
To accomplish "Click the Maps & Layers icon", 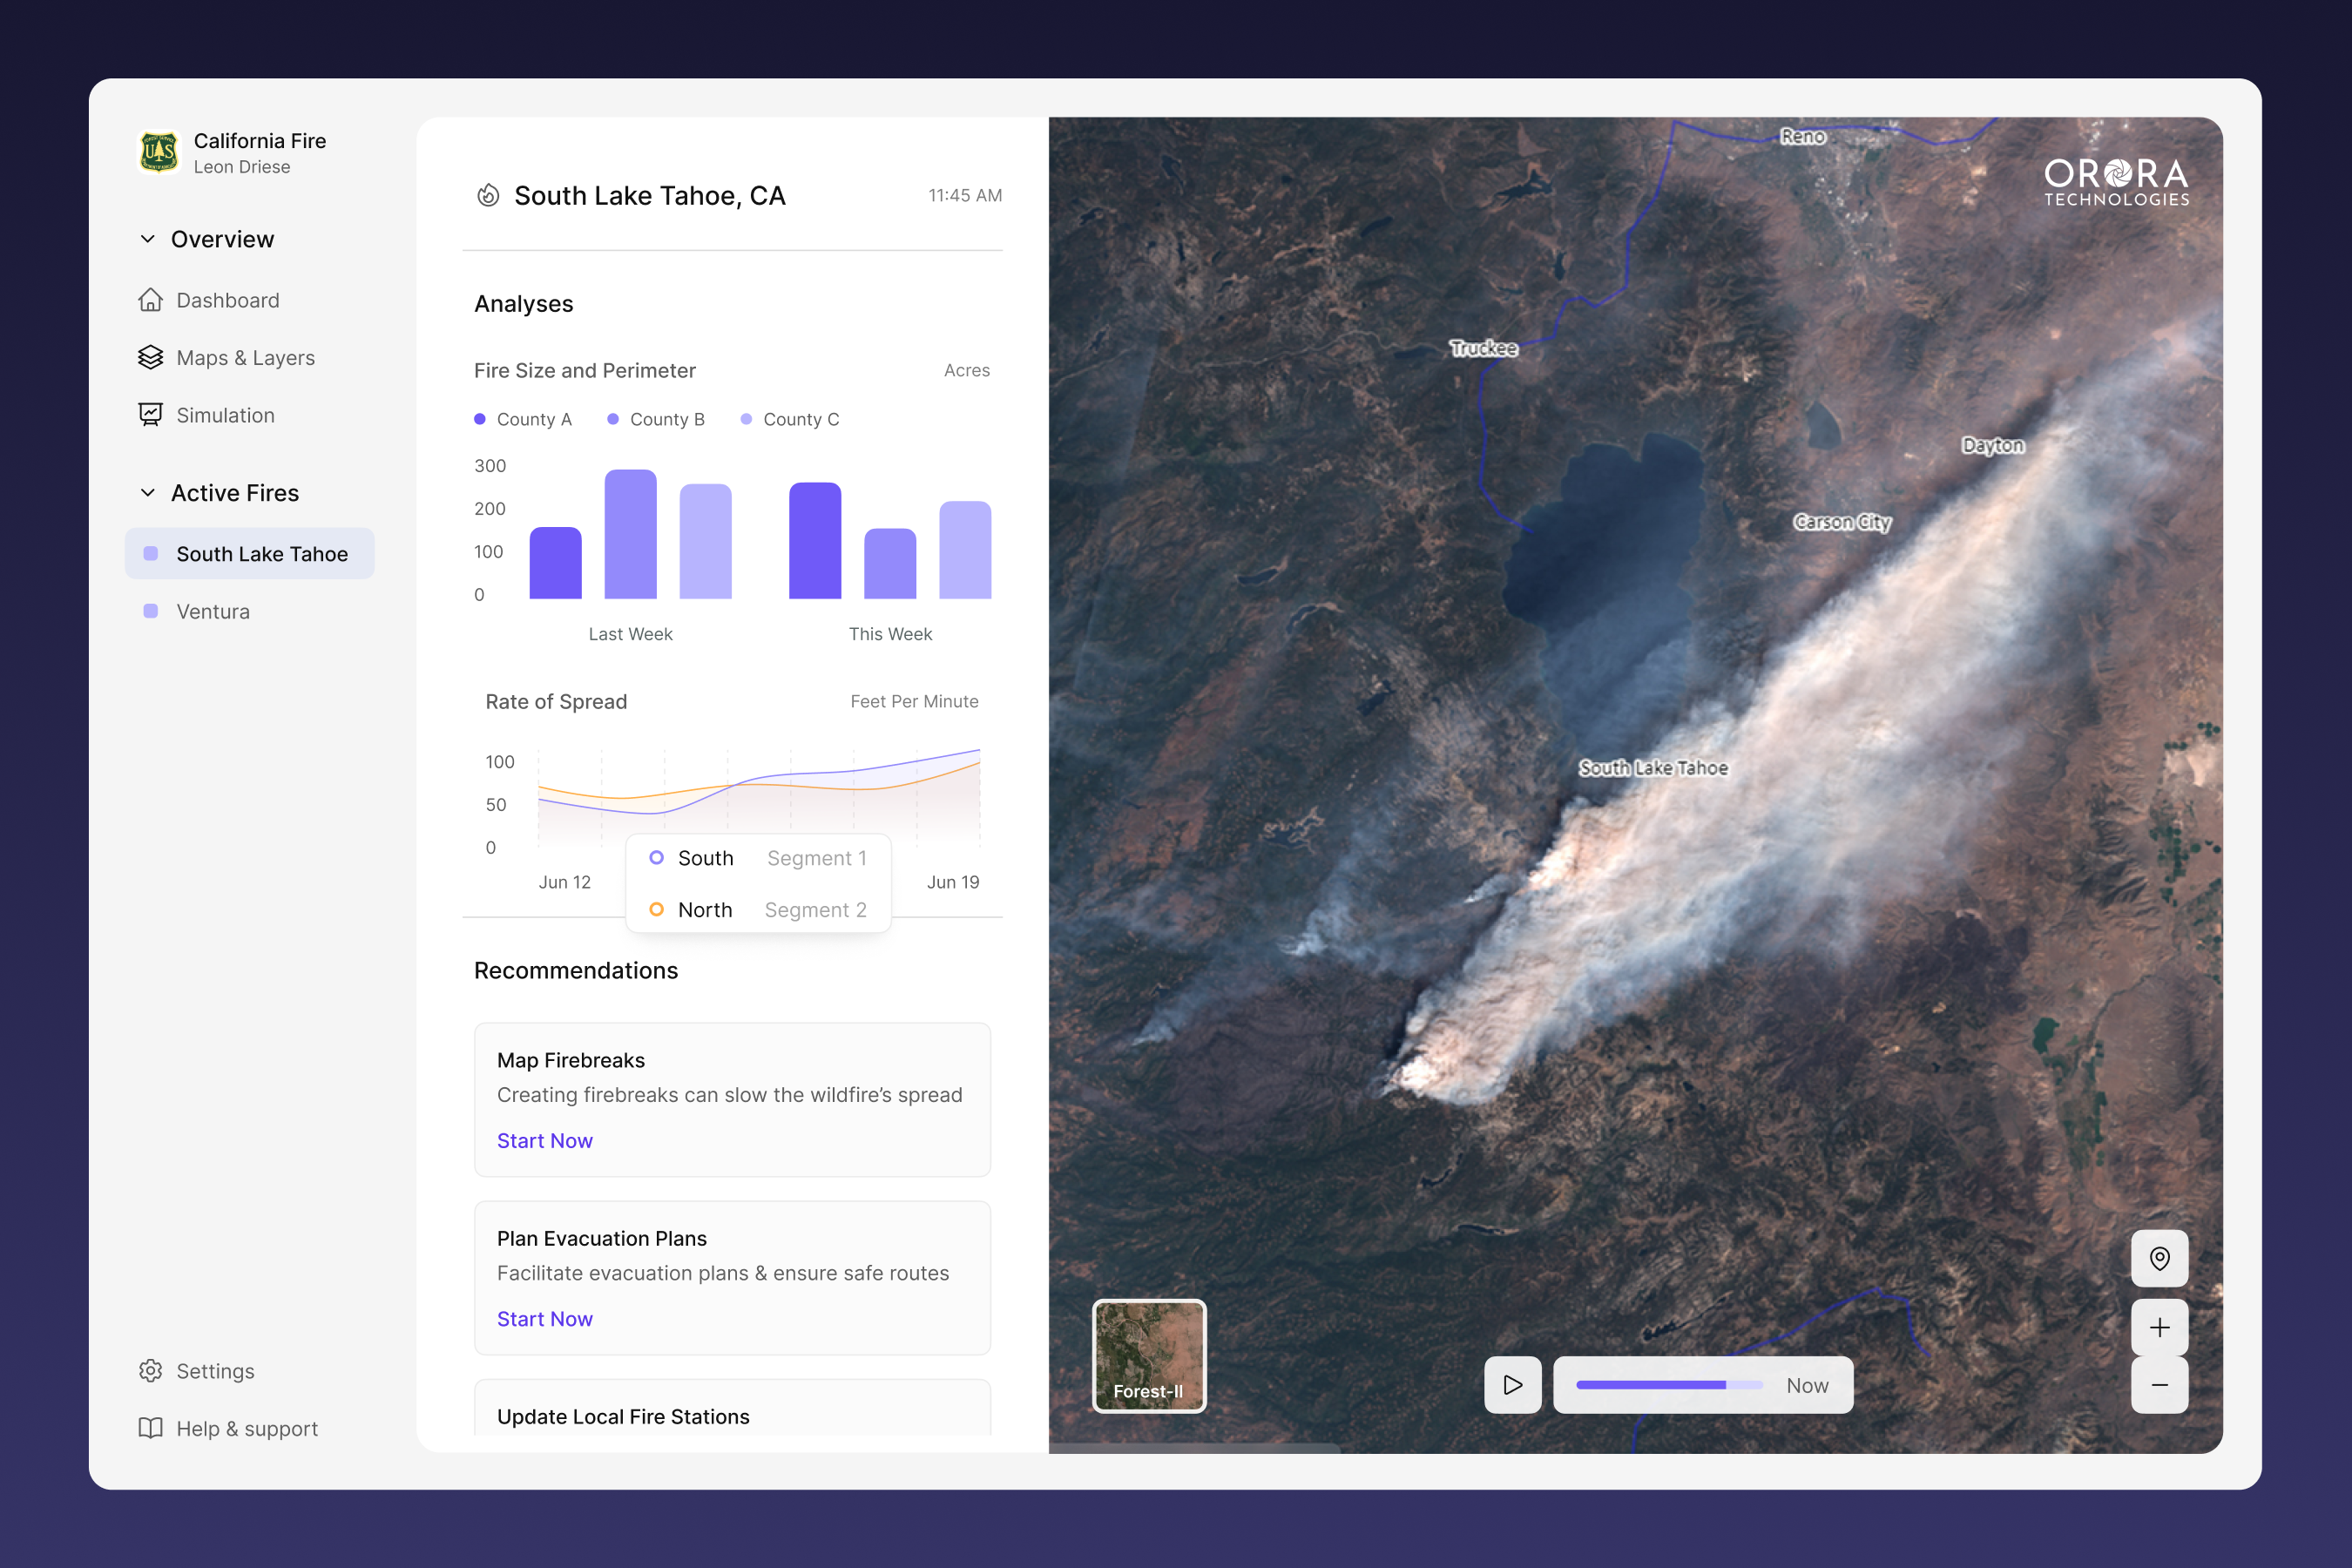I will (x=149, y=357).
